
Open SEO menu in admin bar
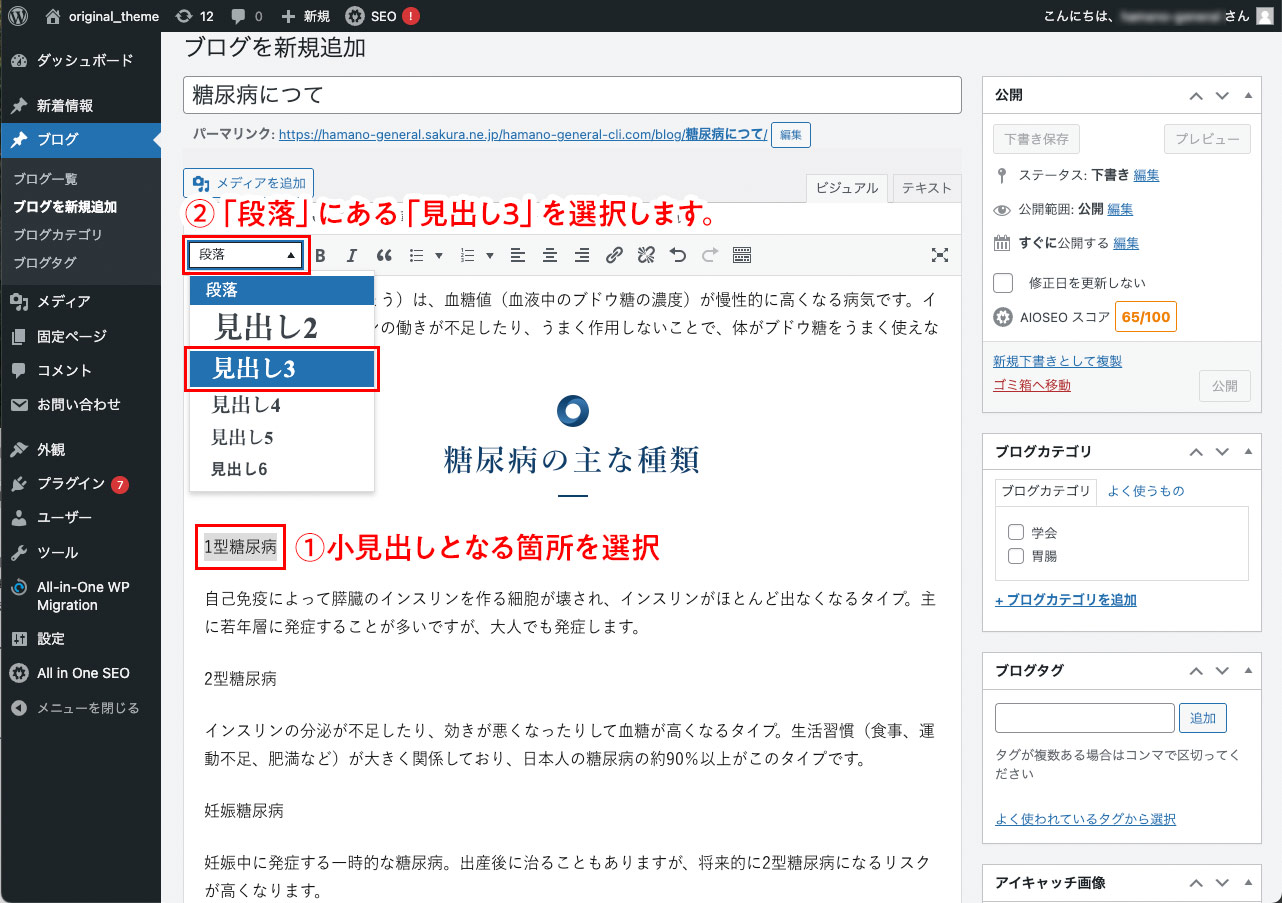[382, 16]
